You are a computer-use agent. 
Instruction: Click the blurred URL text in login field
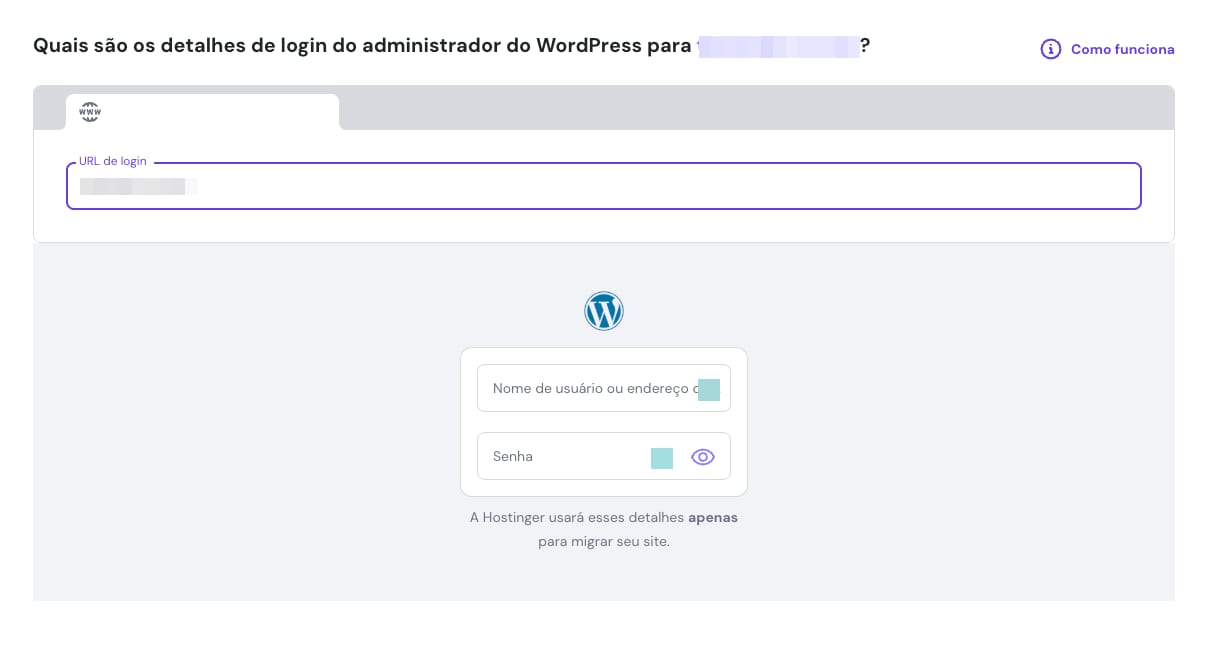(135, 186)
